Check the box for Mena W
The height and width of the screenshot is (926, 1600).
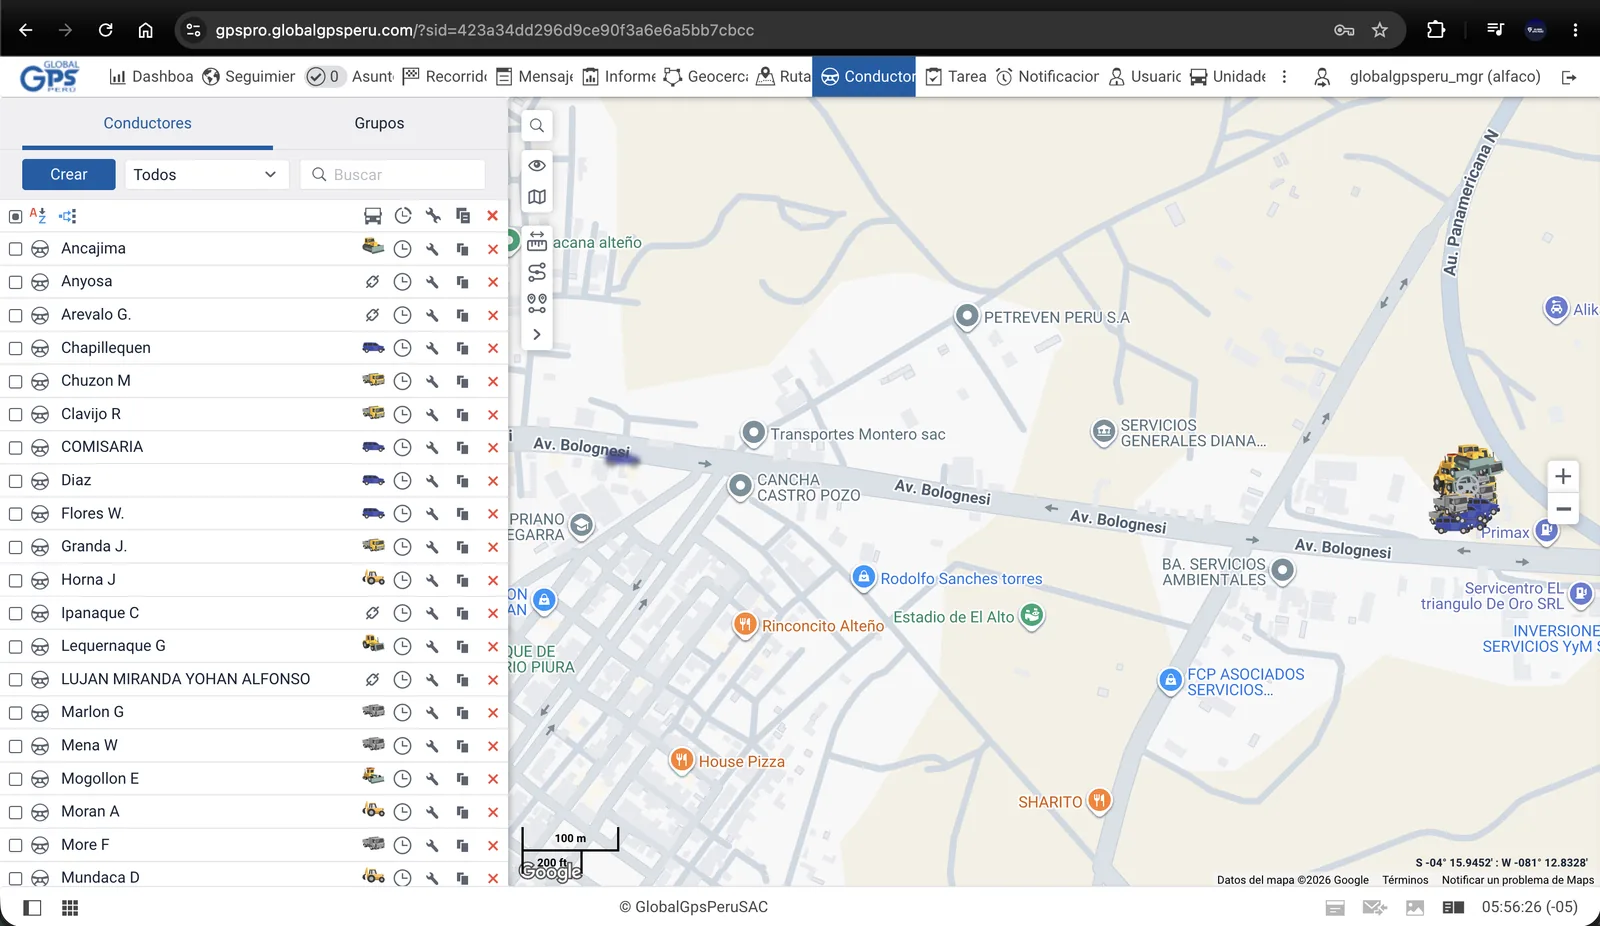coord(15,746)
